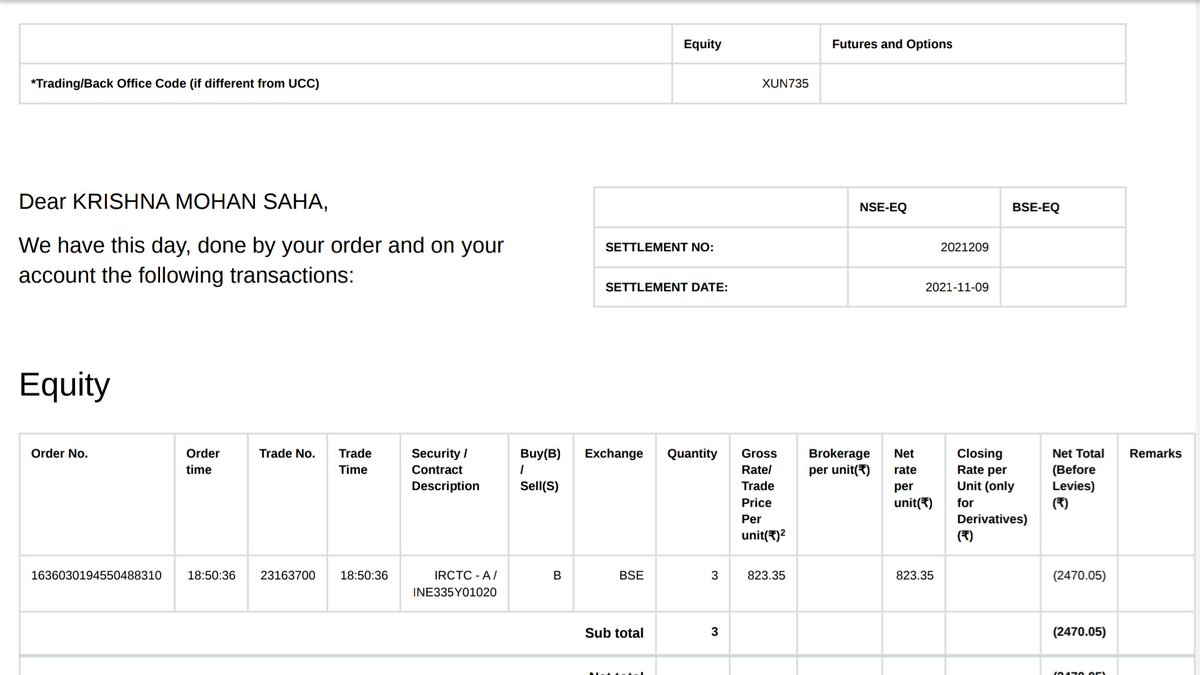The width and height of the screenshot is (1200, 675).
Task: Click the Sub total label
Action: (614, 633)
